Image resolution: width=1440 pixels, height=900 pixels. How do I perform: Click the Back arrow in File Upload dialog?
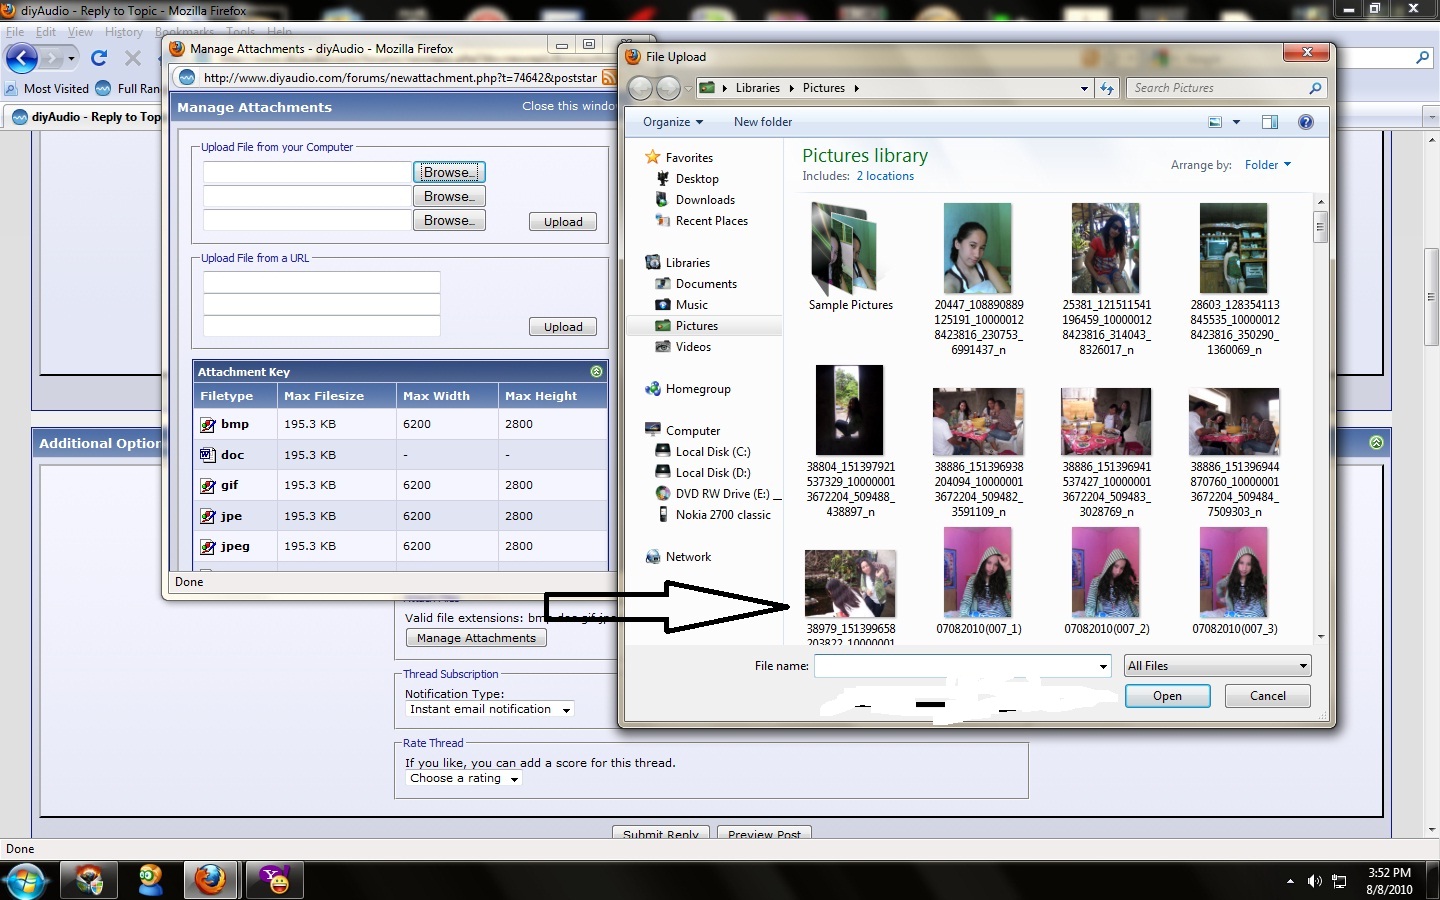640,88
